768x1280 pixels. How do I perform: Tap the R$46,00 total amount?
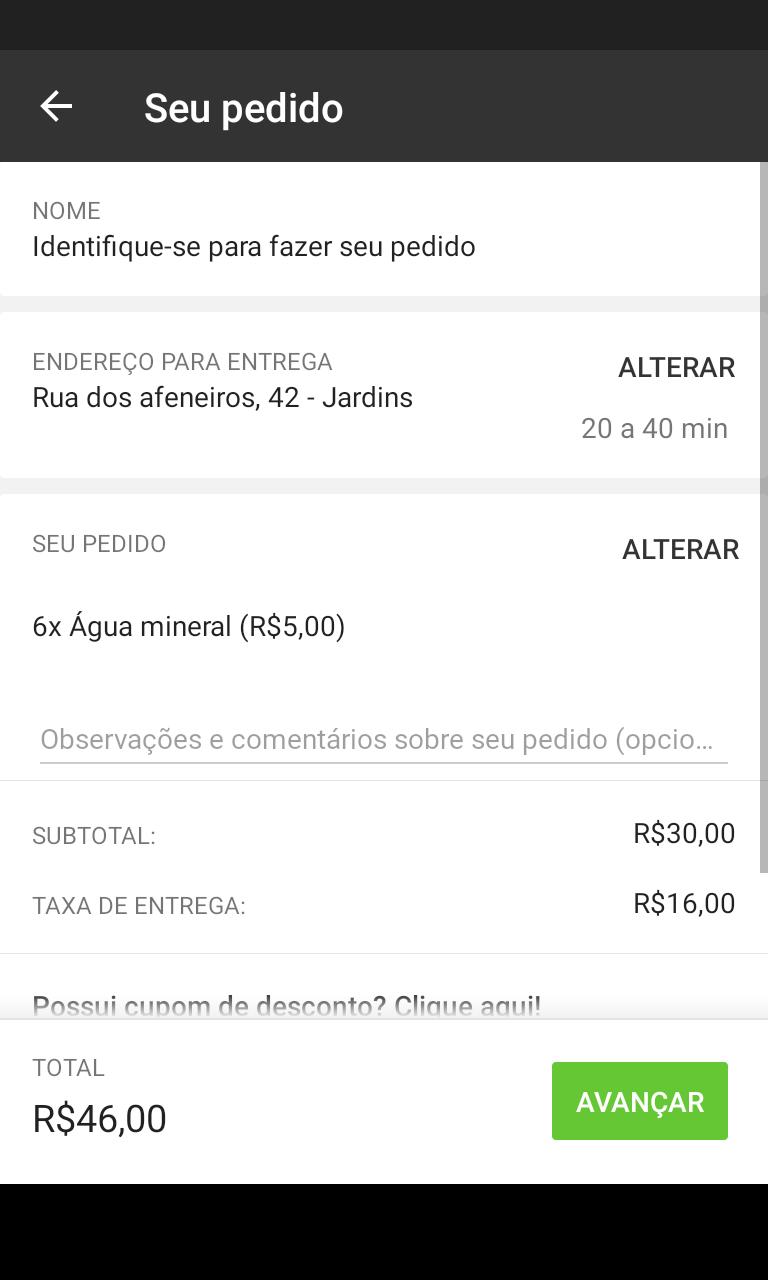click(x=100, y=1119)
